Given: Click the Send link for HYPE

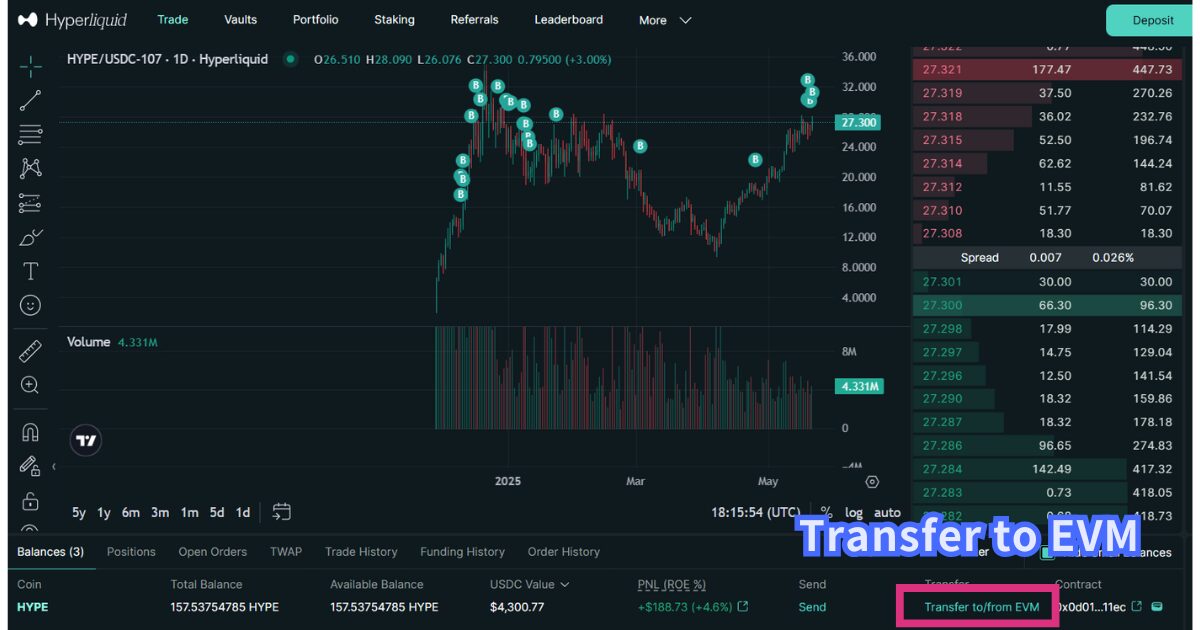Looking at the screenshot, I should (x=812, y=607).
